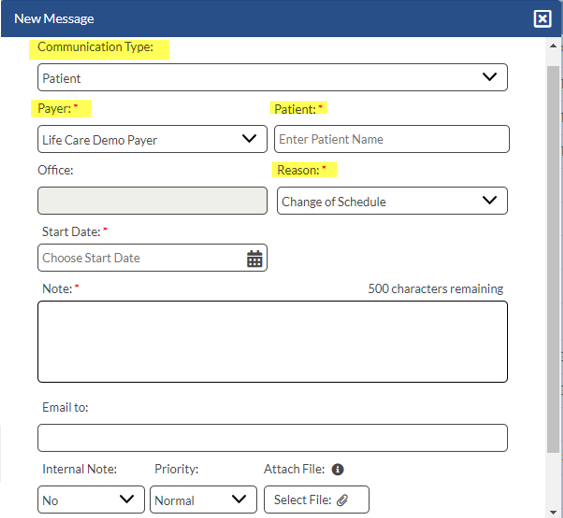
Task: Click the paperclip icon on Select File
Action: 342,500
